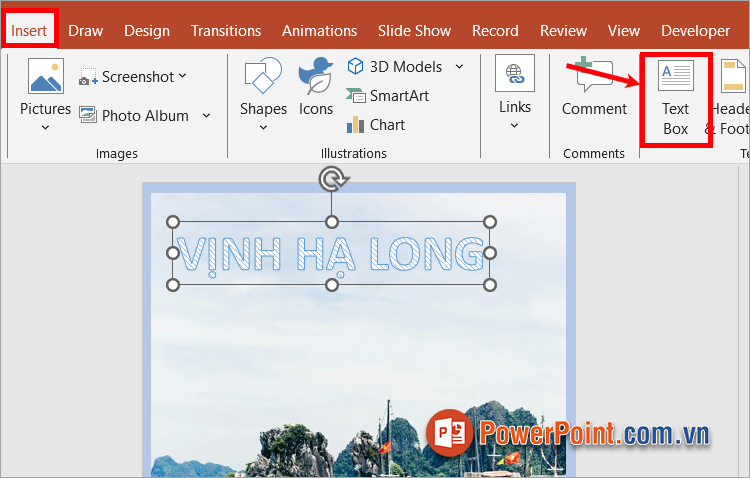This screenshot has width=750, height=478.
Task: Click the 3D Models cube icon
Action: pos(355,66)
